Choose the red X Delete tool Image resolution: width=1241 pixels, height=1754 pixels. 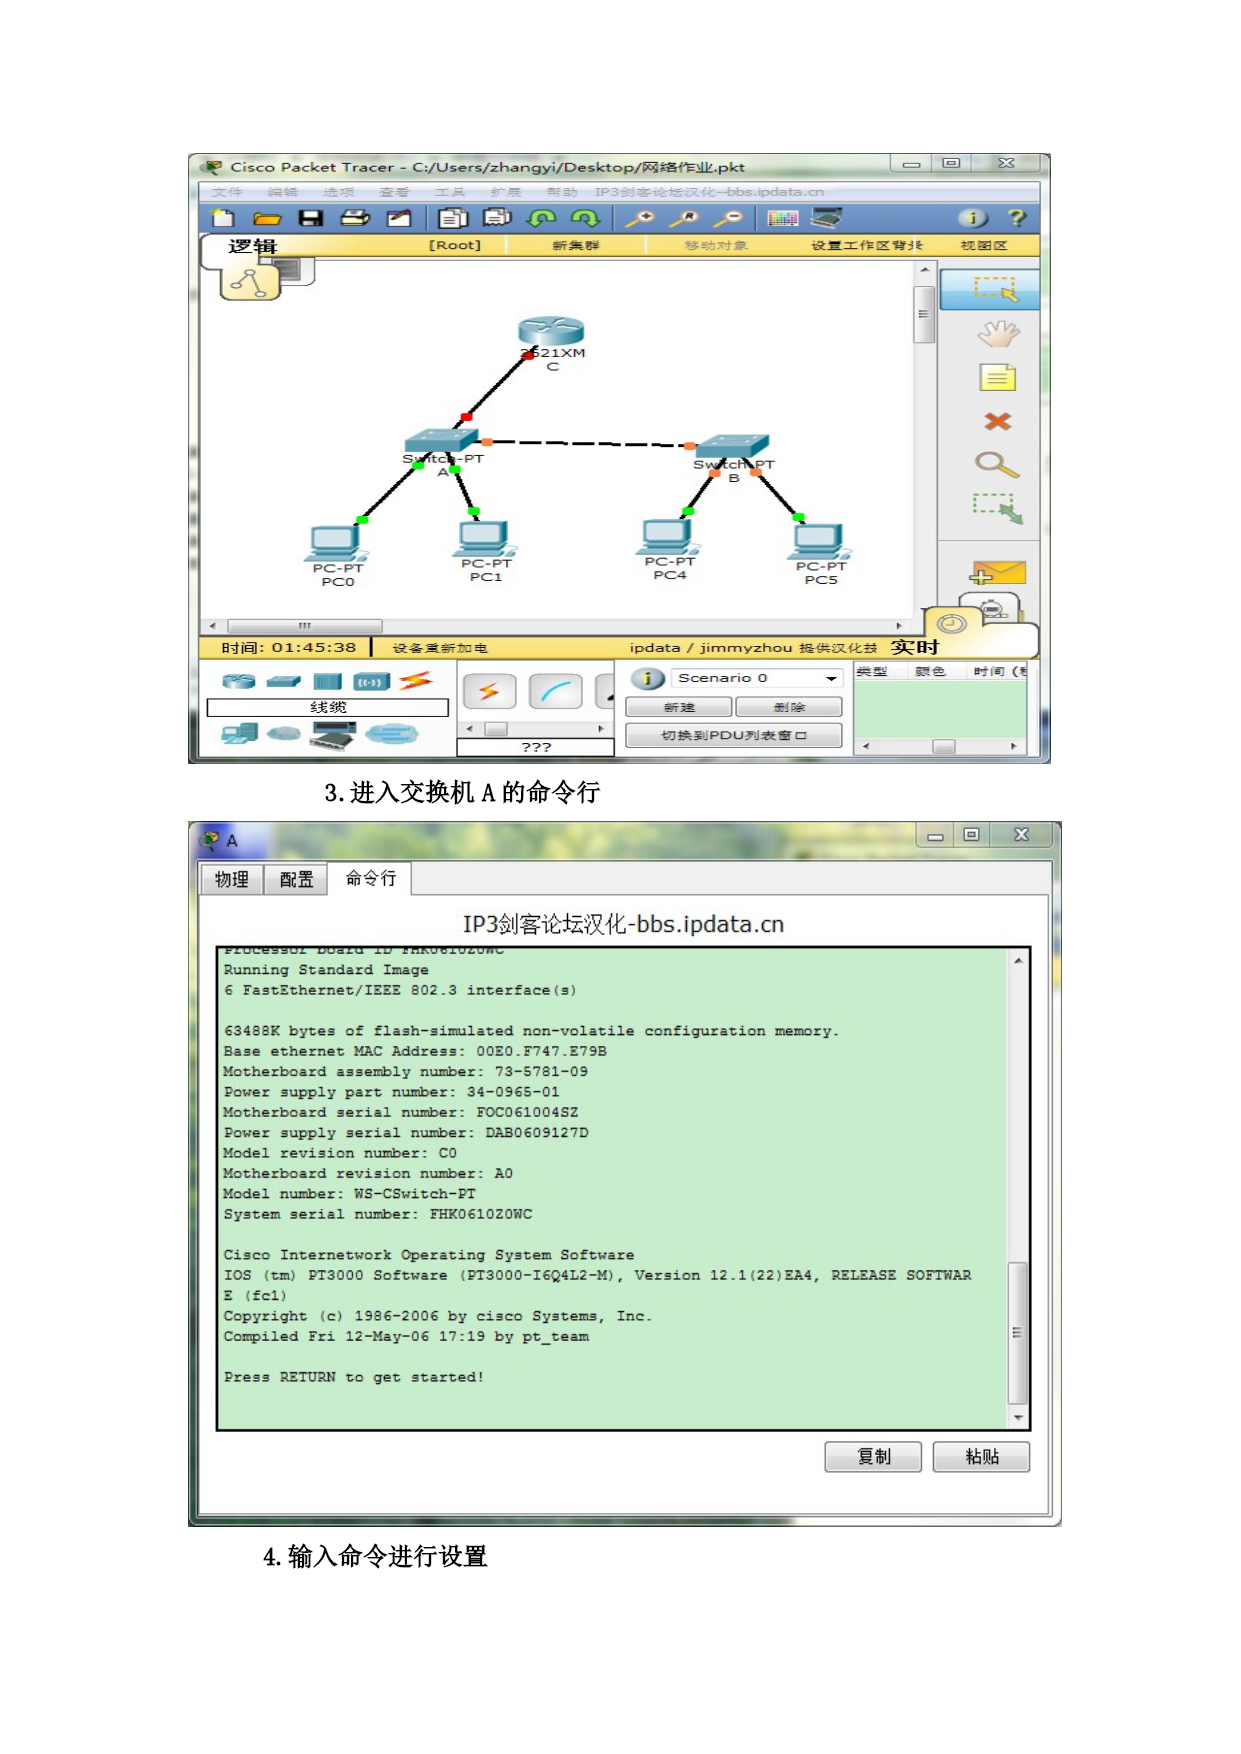(997, 421)
